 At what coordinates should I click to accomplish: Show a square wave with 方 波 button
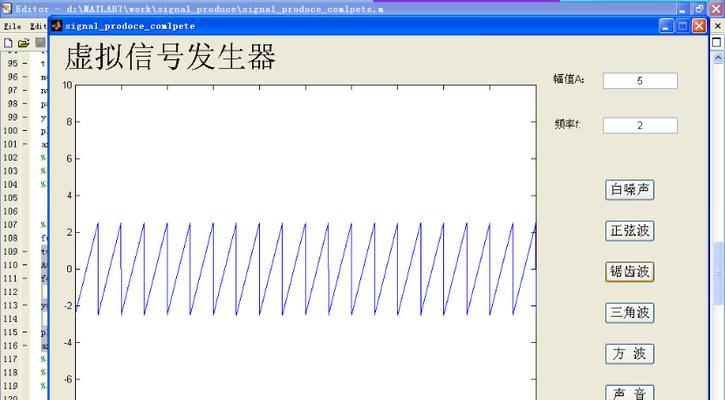tap(629, 354)
